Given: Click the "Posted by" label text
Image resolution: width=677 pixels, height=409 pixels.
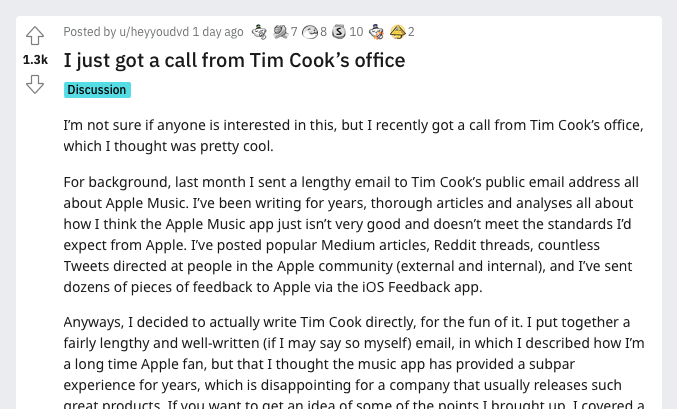Looking at the screenshot, I should [88, 32].
